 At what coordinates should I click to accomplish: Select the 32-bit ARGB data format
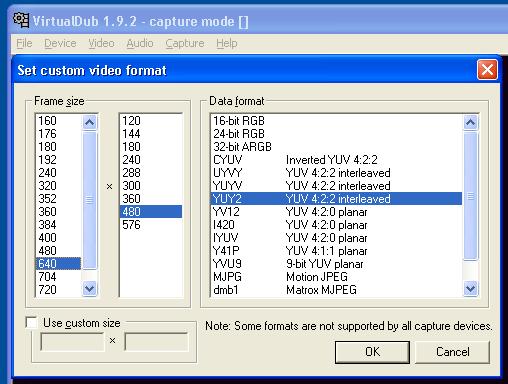(x=337, y=147)
